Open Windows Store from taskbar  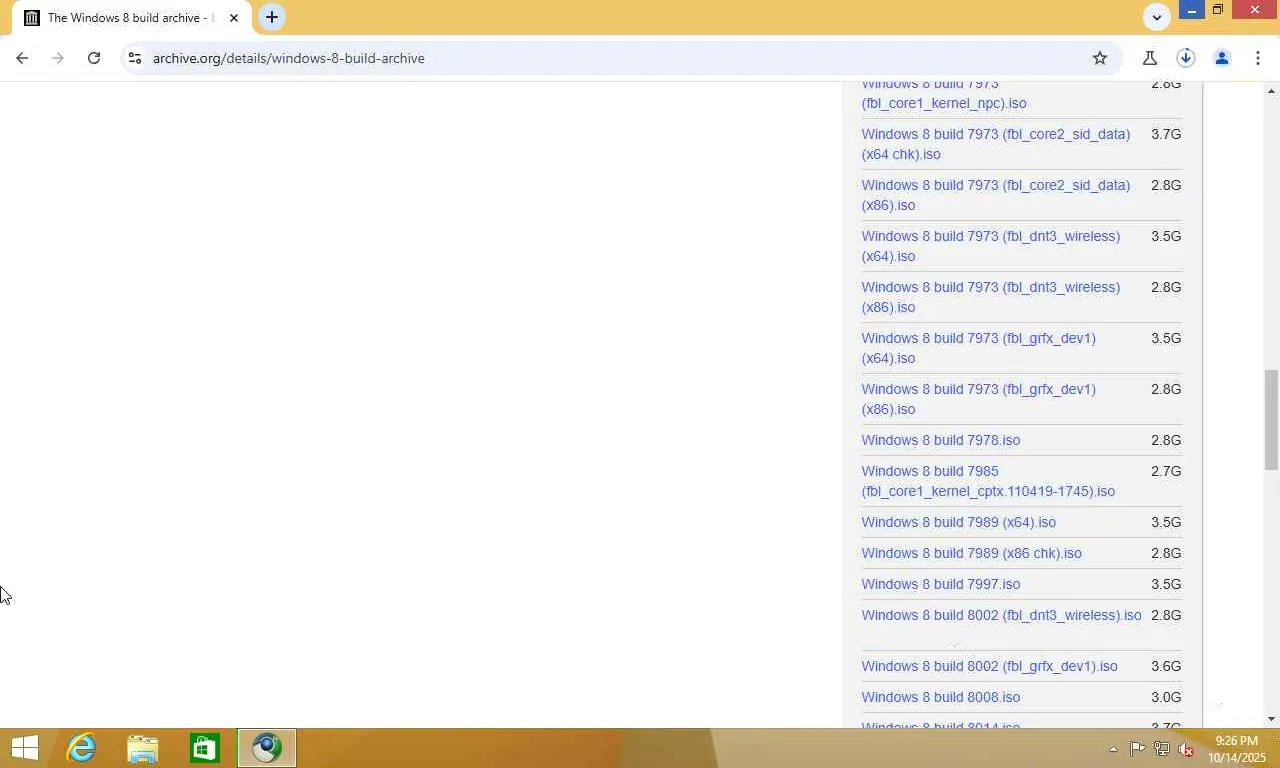[x=205, y=748]
